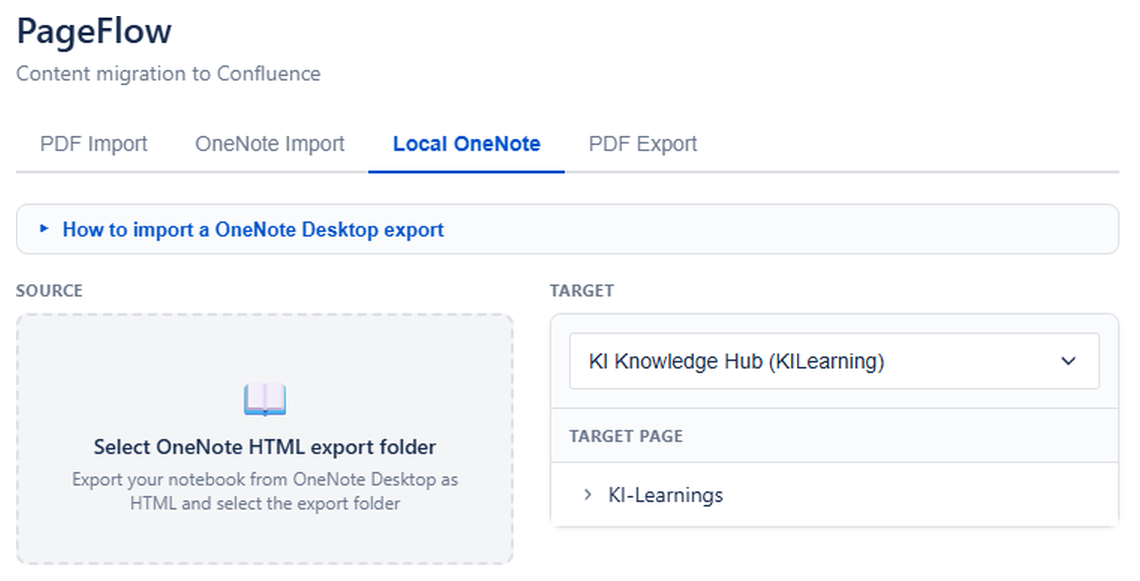1140x581 pixels.
Task: Select the Local OneNote tab
Action: (467, 144)
